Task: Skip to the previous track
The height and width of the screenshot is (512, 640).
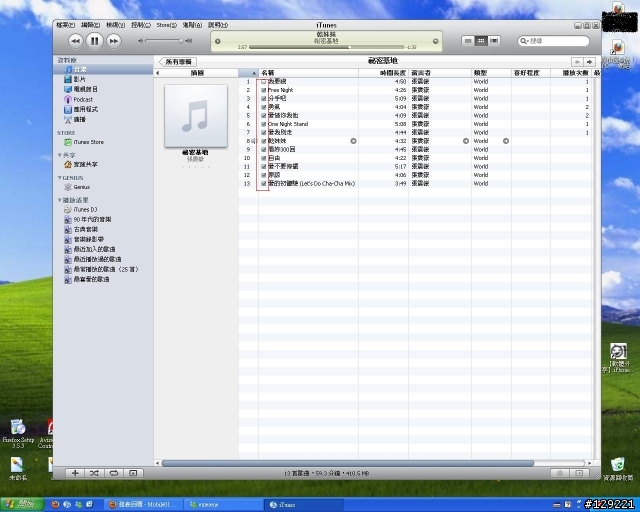Action: click(75, 41)
